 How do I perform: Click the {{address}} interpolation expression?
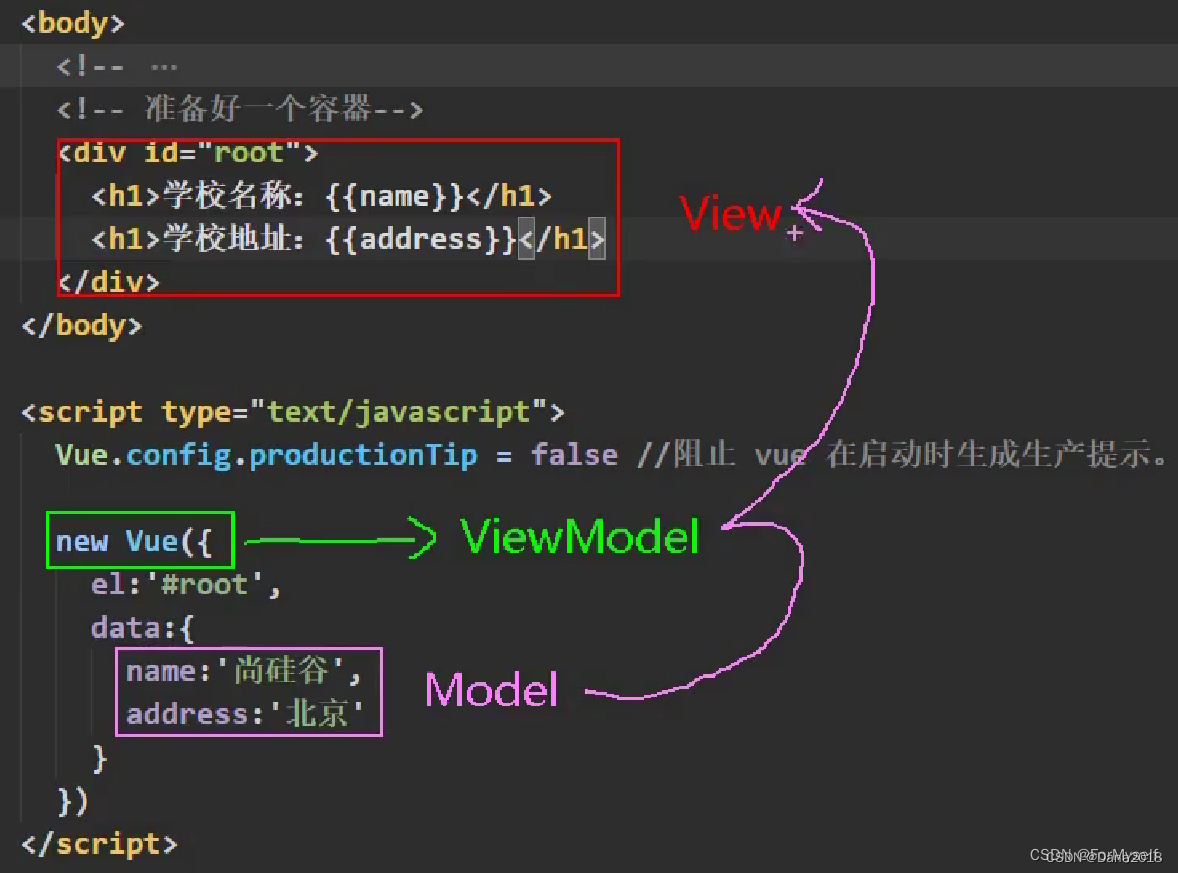[421, 239]
